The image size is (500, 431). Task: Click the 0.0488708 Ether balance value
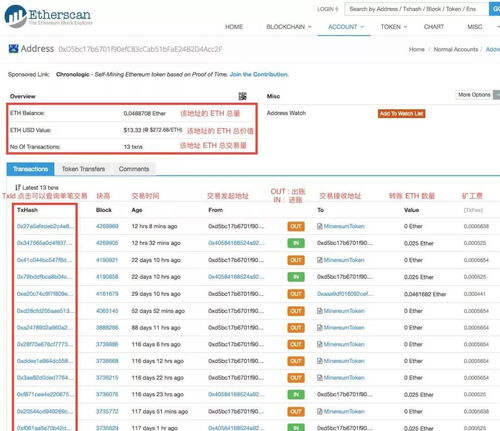(x=145, y=113)
